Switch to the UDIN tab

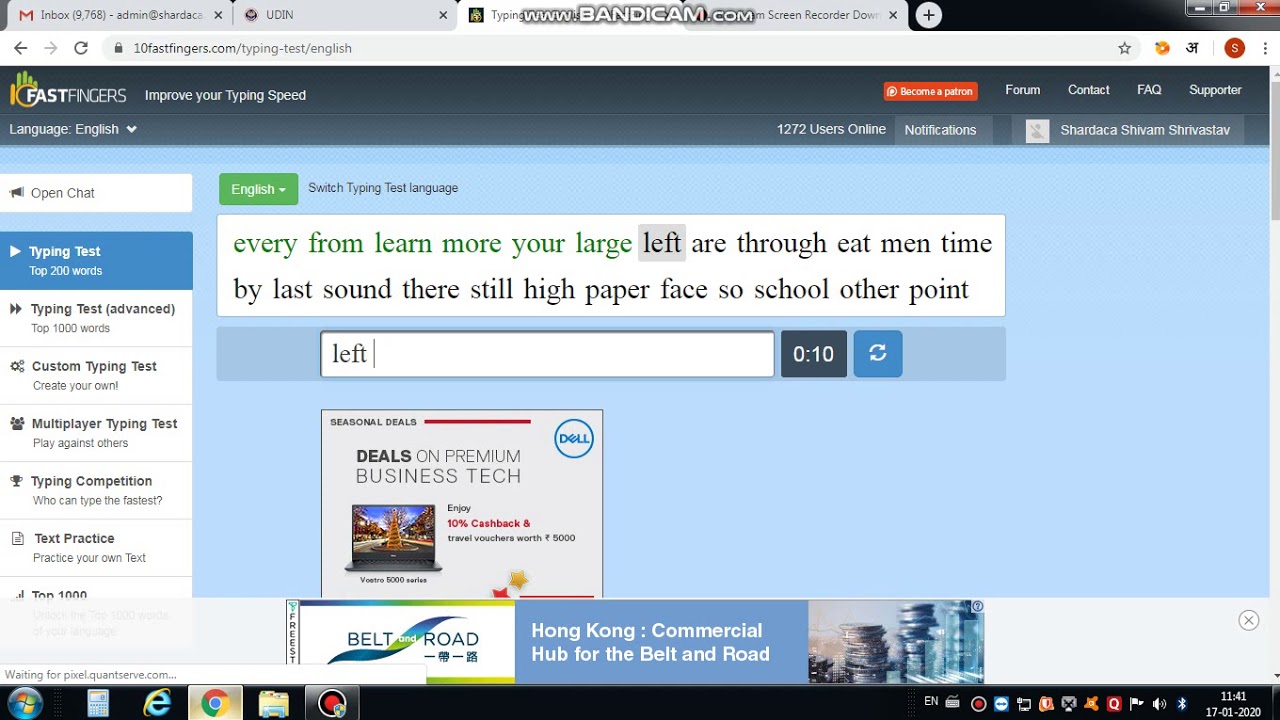[346, 15]
